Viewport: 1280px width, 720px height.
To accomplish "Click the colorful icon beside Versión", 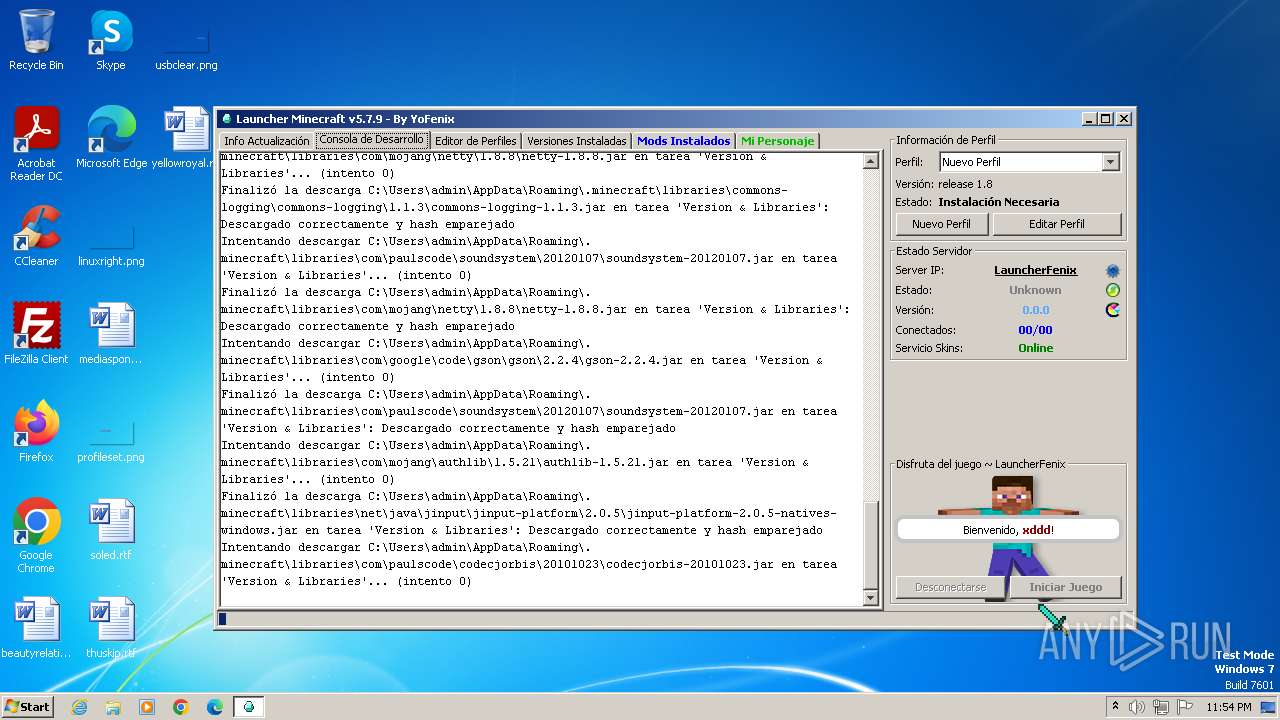I will click(1112, 310).
